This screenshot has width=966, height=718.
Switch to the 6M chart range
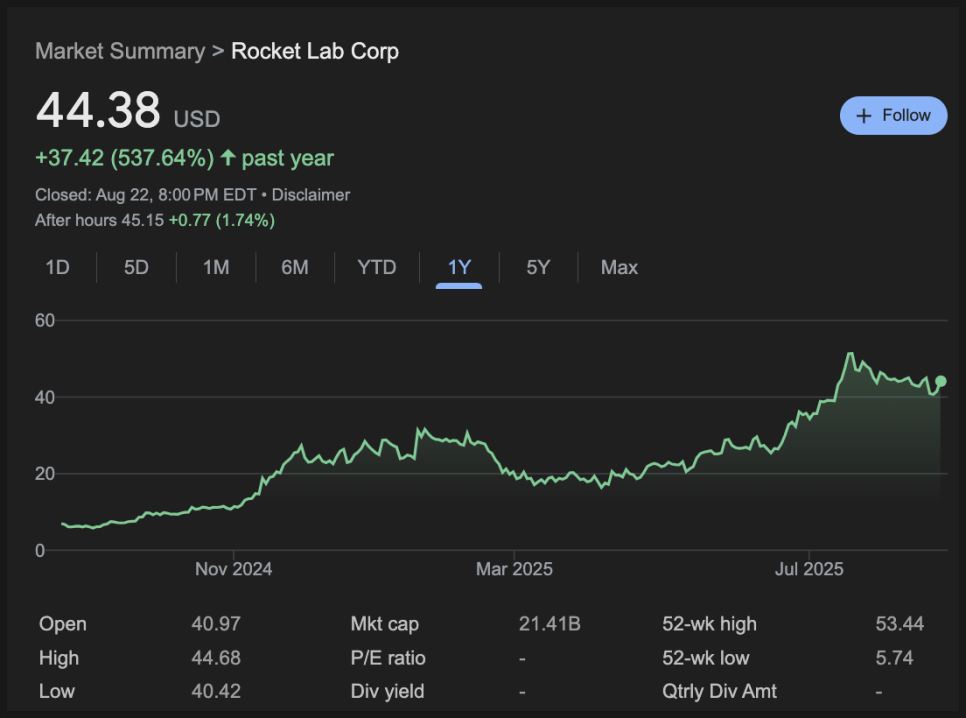click(x=294, y=267)
